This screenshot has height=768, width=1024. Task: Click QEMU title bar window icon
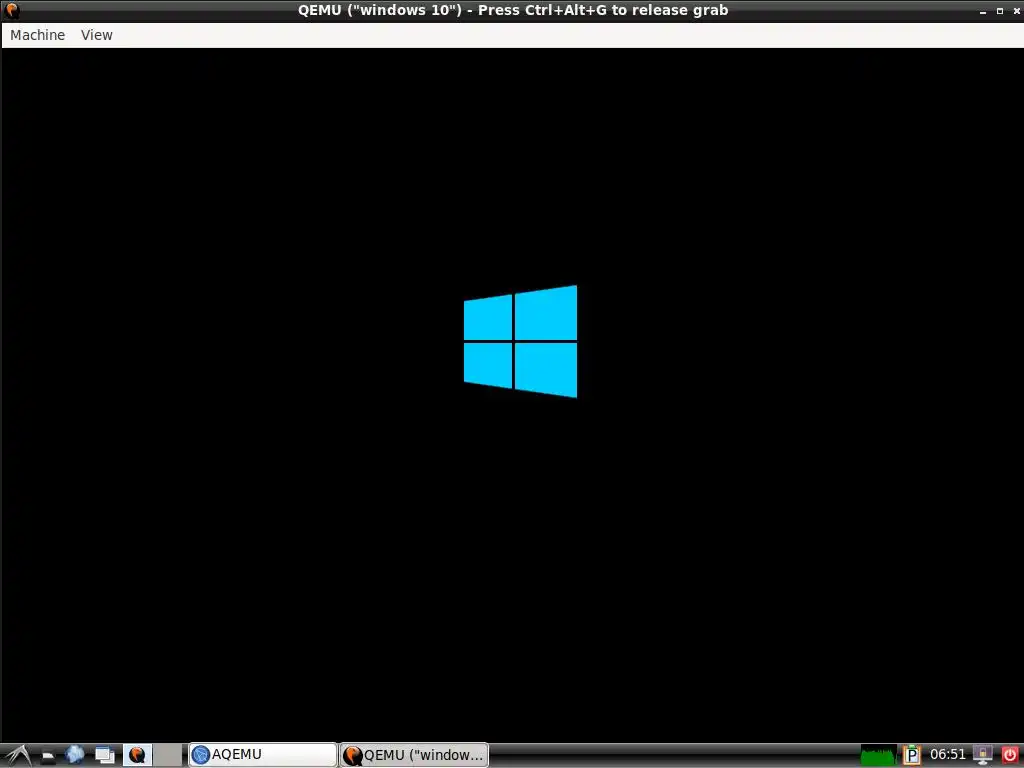pos(12,10)
